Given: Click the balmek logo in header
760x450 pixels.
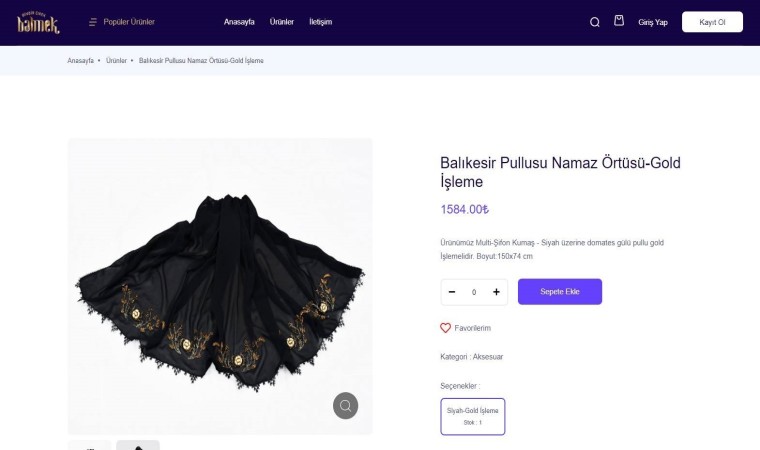Looking at the screenshot, I should coord(38,22).
